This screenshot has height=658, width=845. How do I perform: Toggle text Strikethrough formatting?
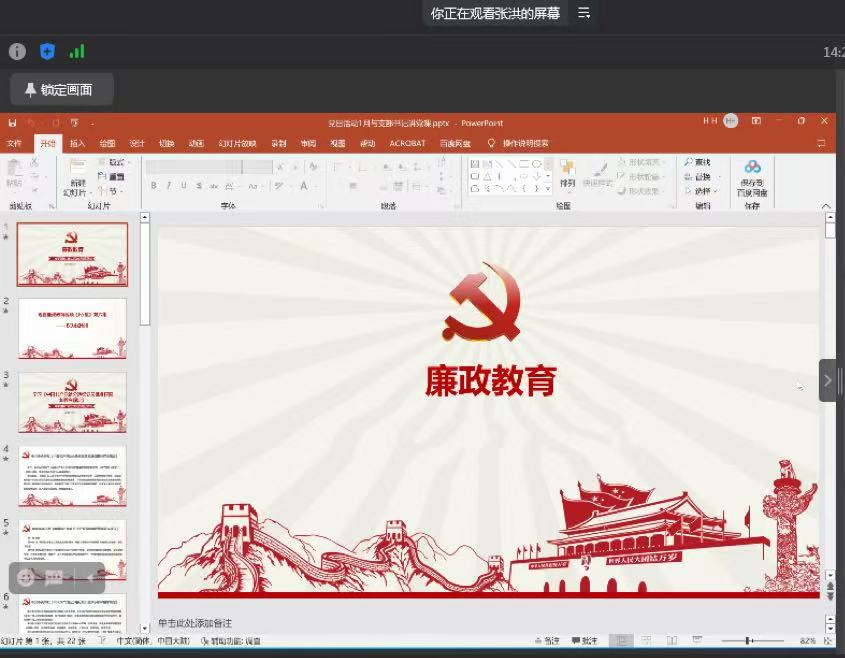pyautogui.click(x=199, y=186)
